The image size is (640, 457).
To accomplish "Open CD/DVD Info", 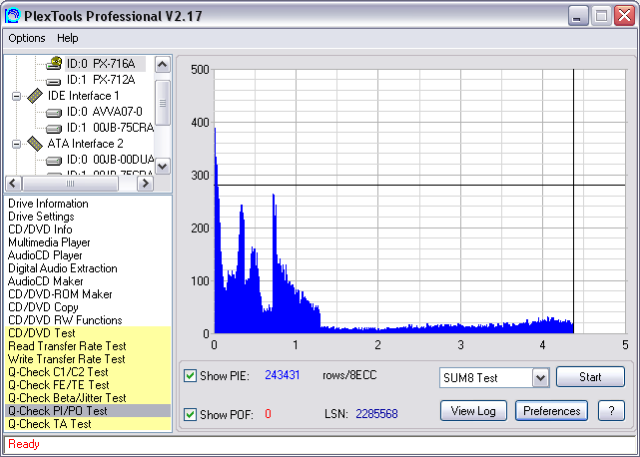I will (x=40, y=229).
